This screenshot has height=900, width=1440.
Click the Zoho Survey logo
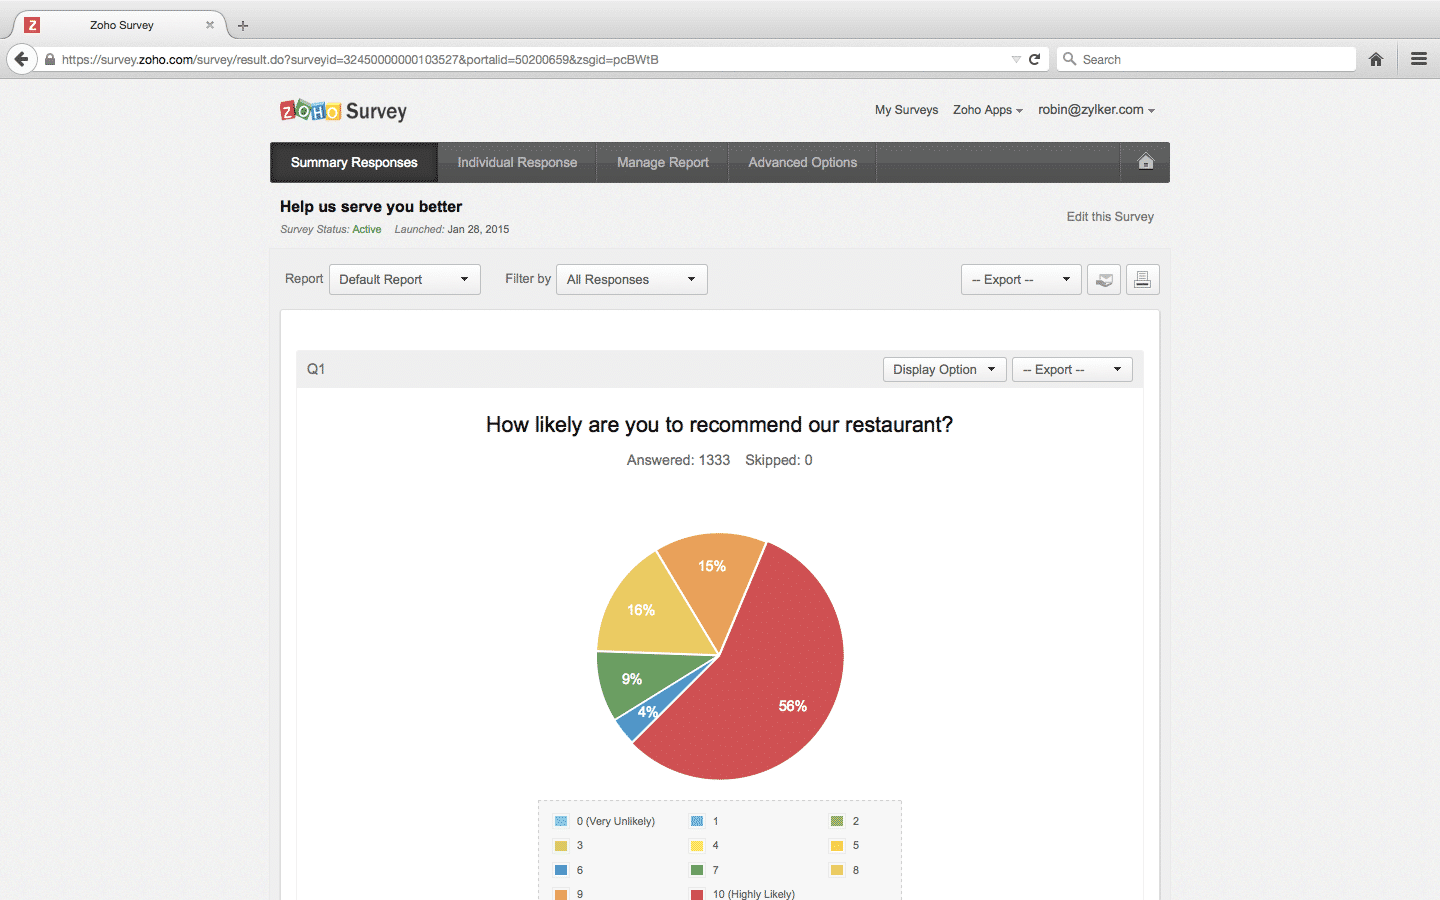[x=343, y=110]
